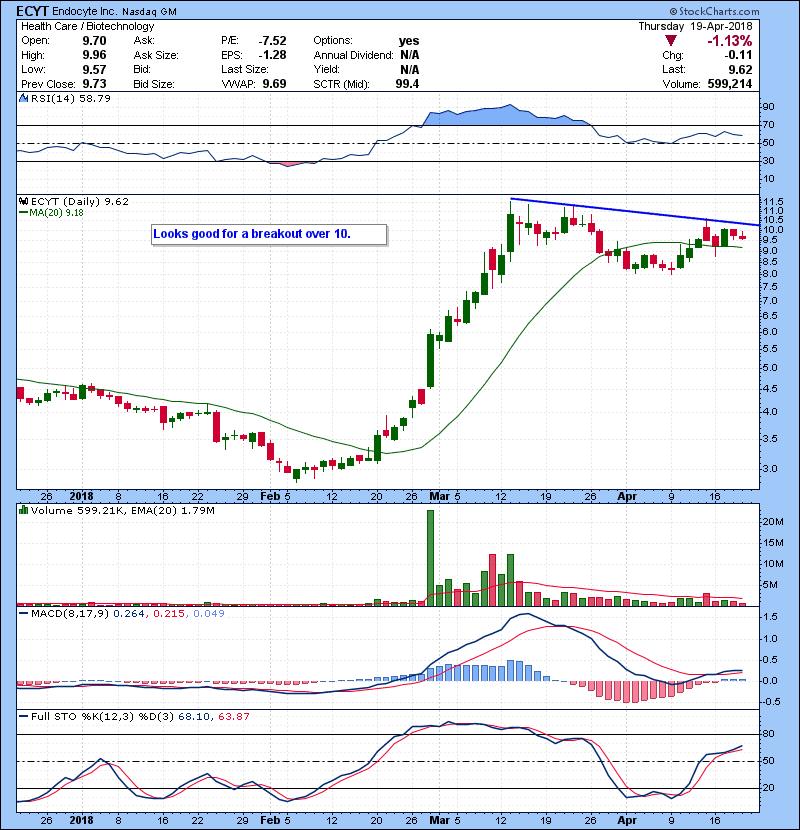The height and width of the screenshot is (830, 800).
Task: Click the ECYT (Daily) 9.62 legend text
Action: coord(80,202)
